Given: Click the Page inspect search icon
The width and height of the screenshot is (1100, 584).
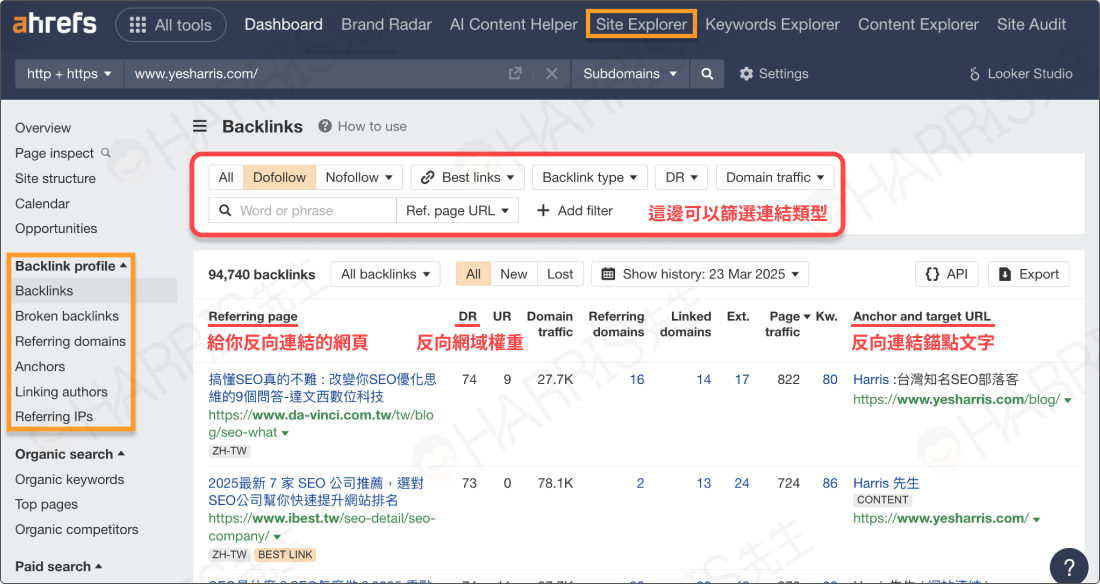Looking at the screenshot, I should coord(106,152).
